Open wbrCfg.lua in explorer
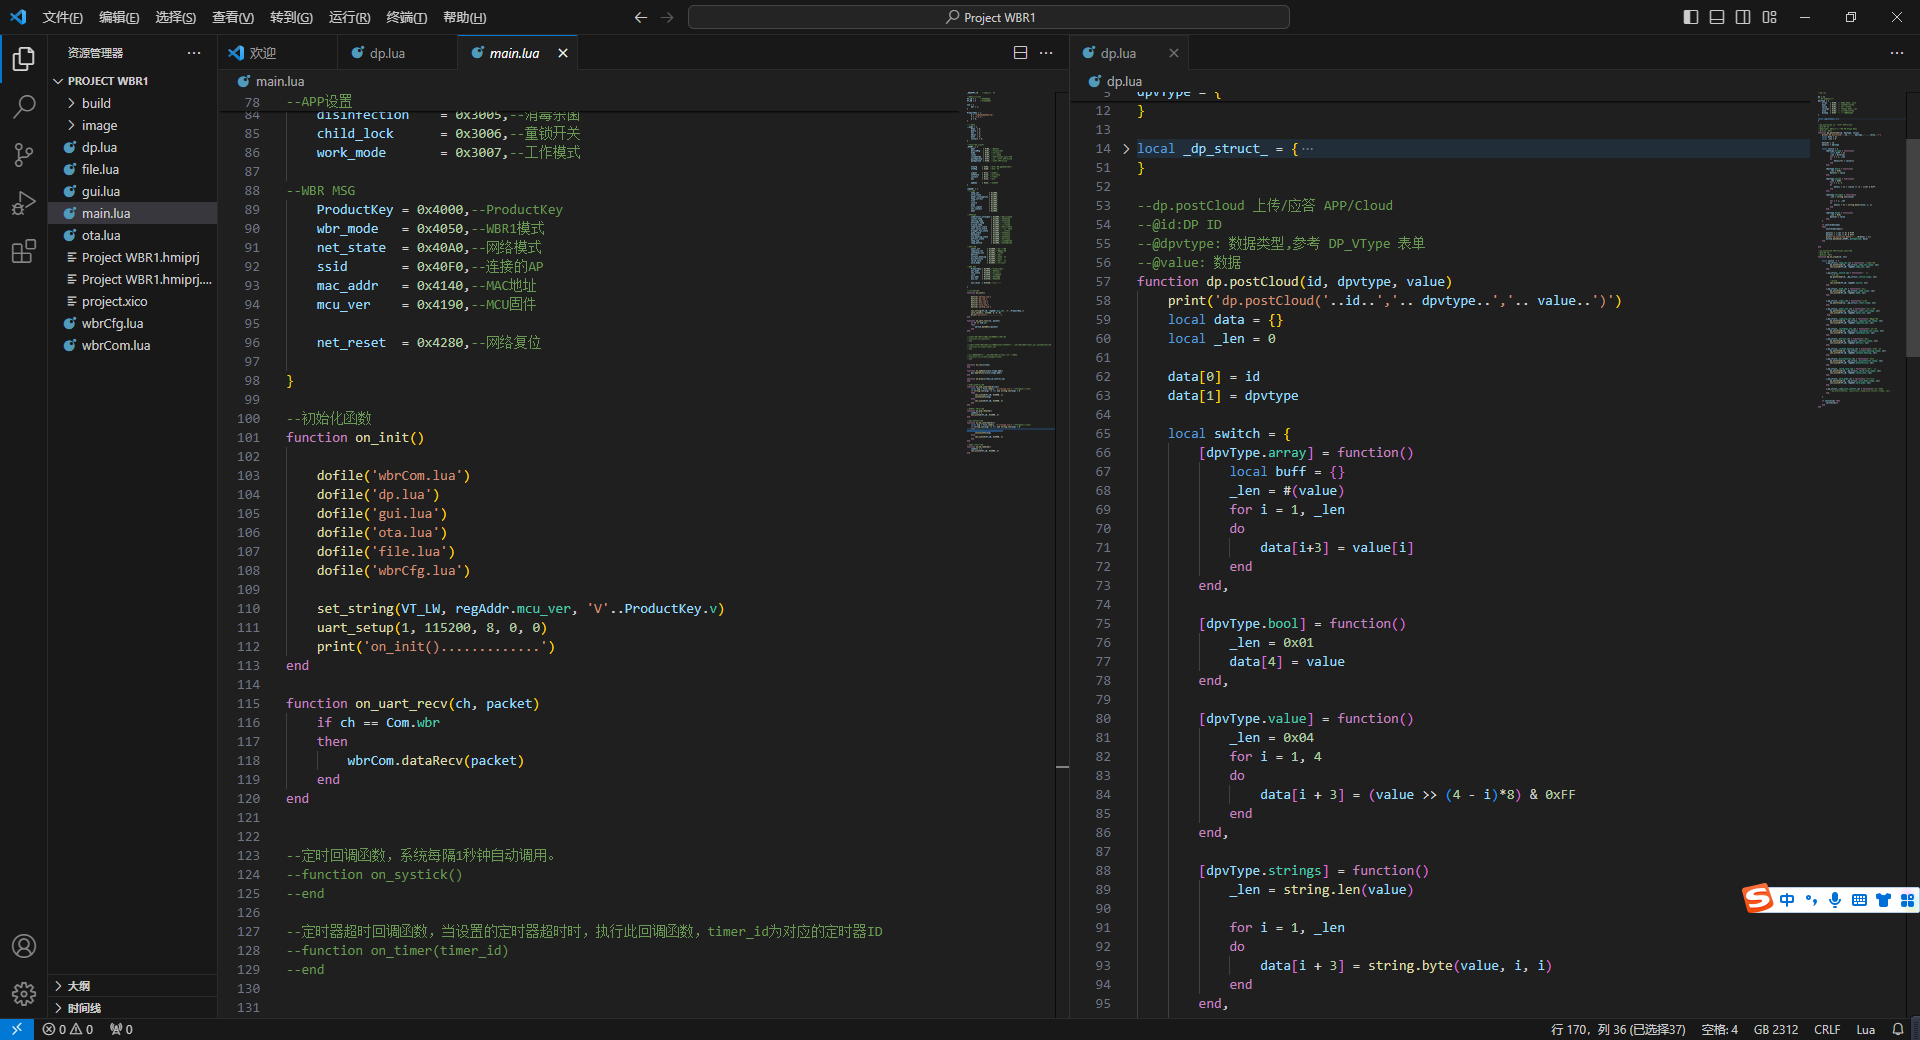Screen dimensions: 1920x1040 tap(133, 323)
